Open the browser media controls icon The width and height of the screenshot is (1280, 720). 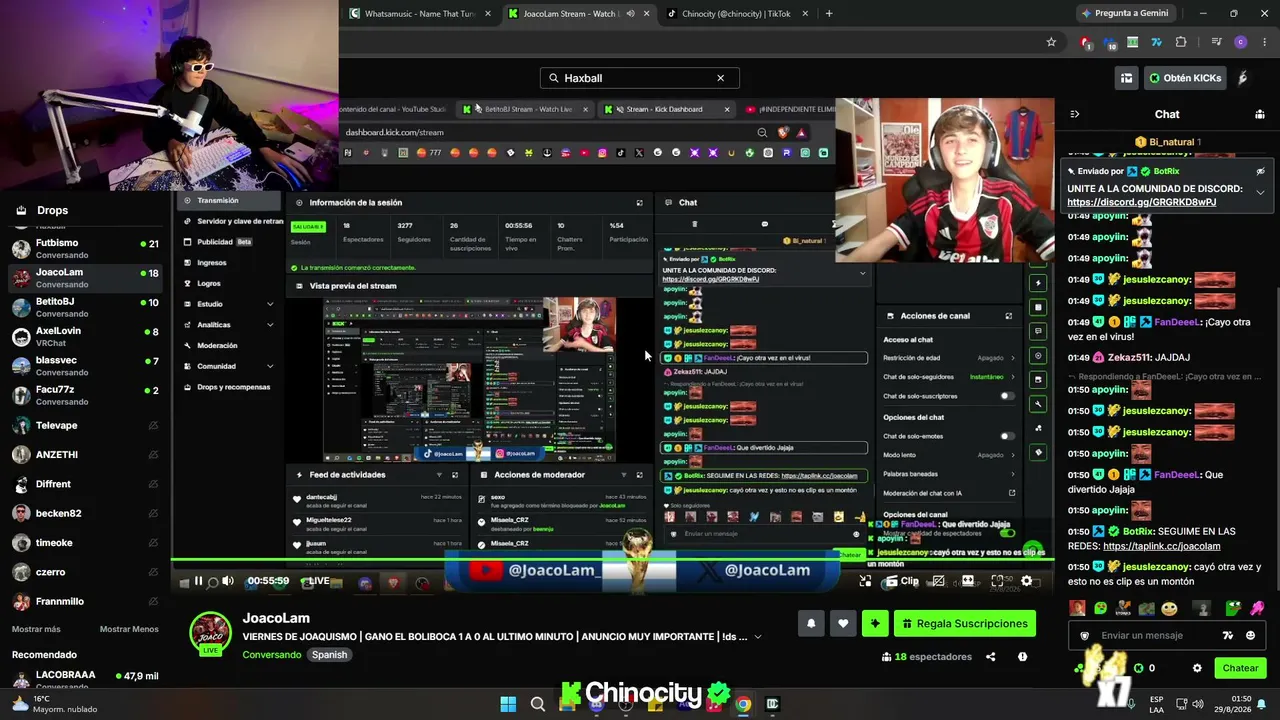1217,42
